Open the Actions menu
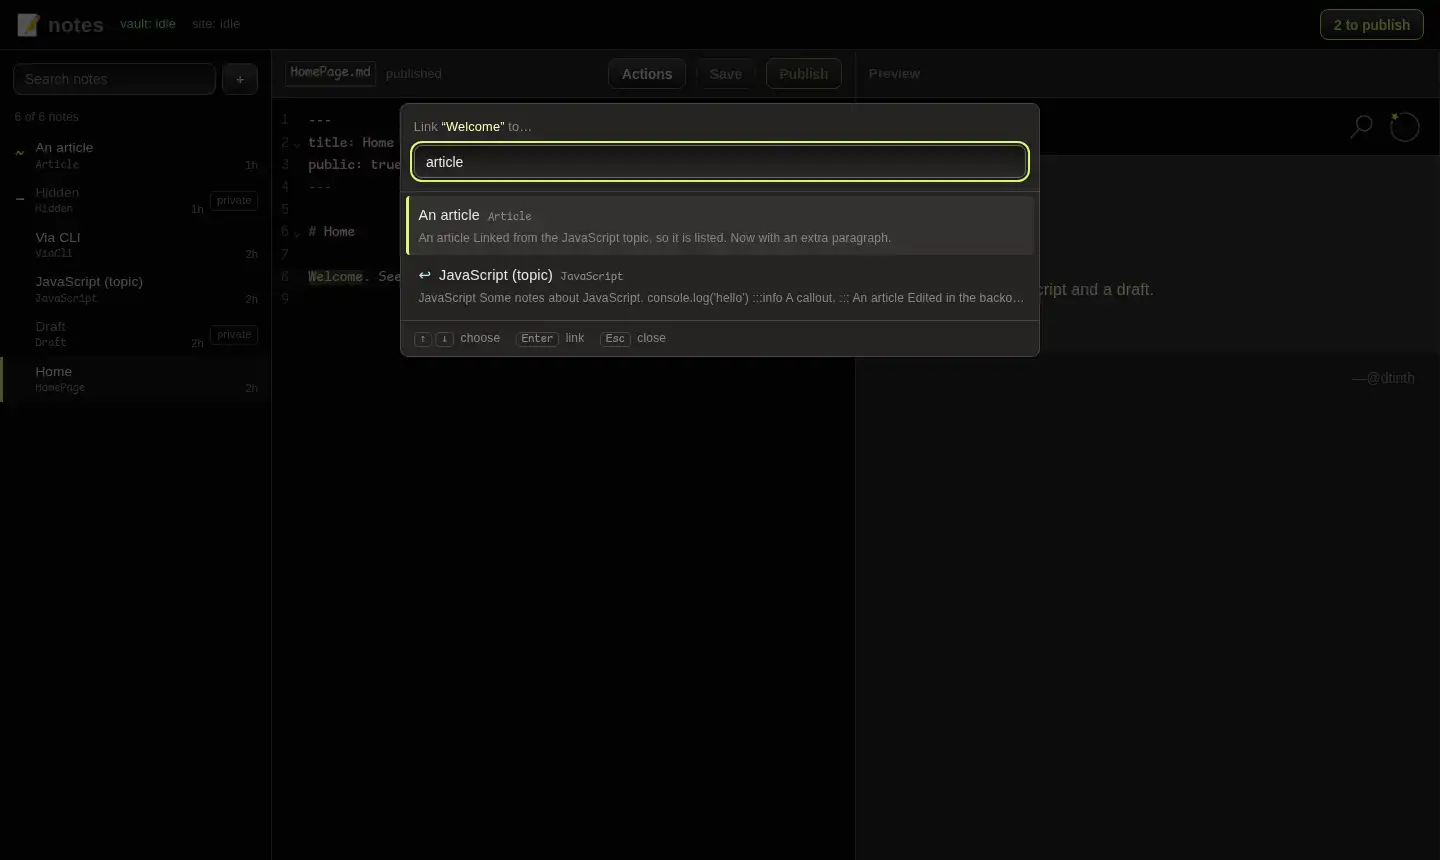Image resolution: width=1440 pixels, height=860 pixels. 647,74
